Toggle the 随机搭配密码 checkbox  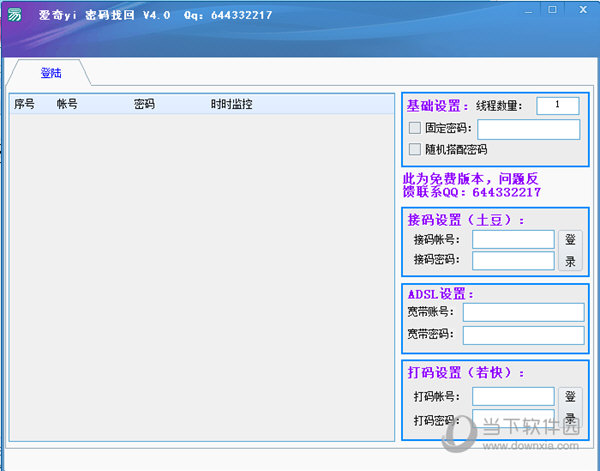[415, 149]
